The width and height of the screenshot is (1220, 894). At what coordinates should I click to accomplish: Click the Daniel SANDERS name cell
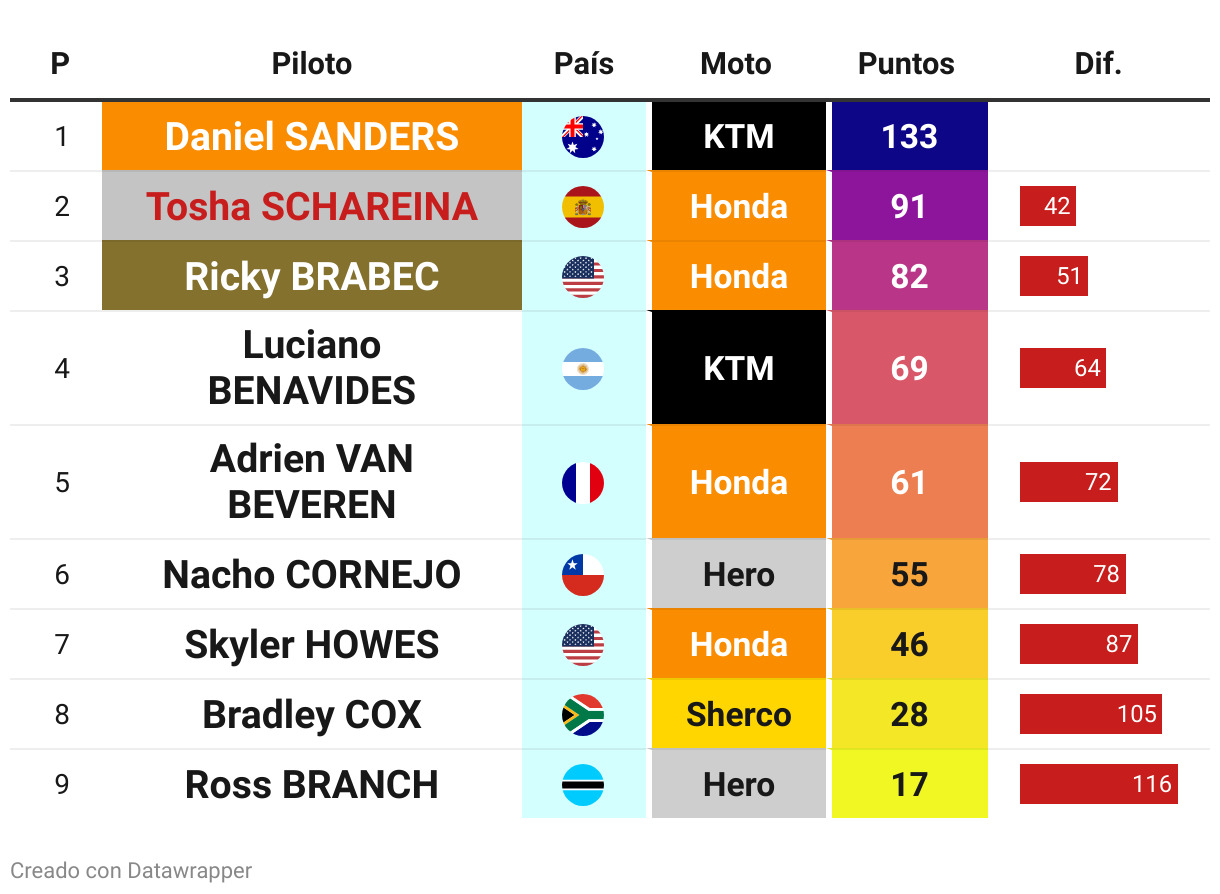click(x=312, y=136)
